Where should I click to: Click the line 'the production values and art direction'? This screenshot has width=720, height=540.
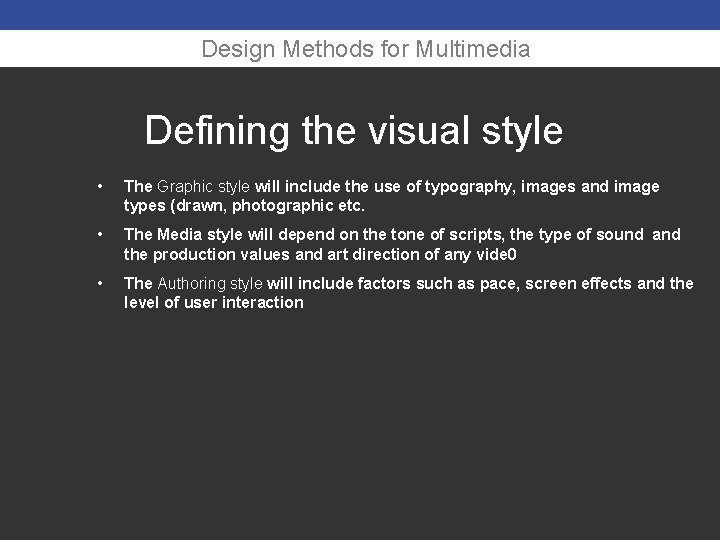(320, 254)
